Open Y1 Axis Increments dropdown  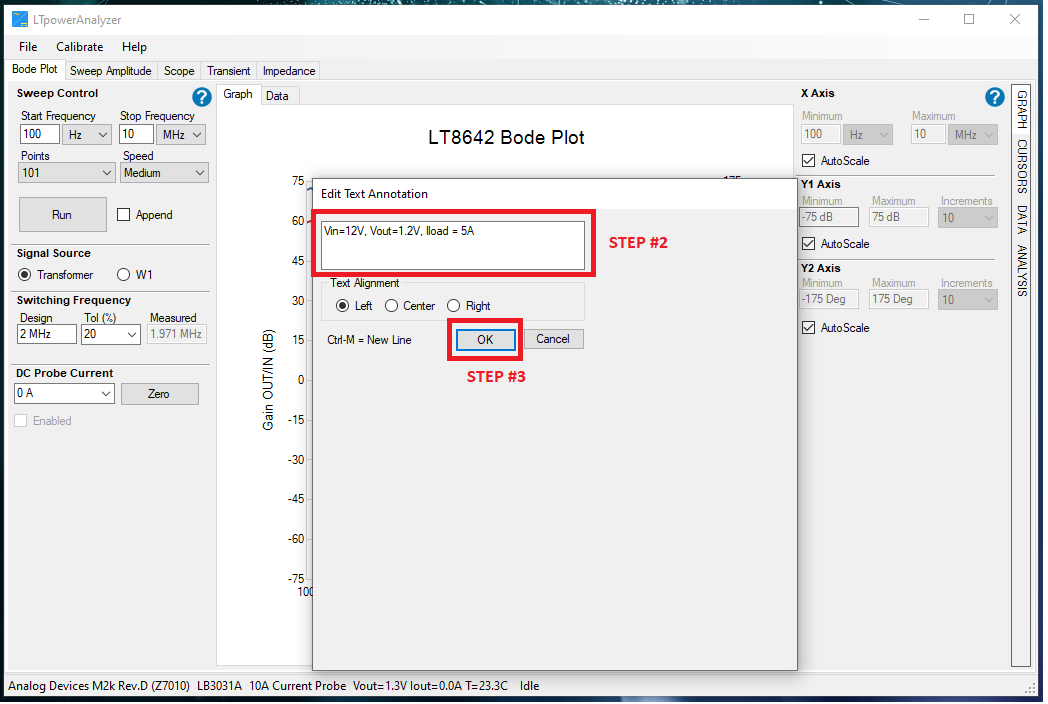968,217
